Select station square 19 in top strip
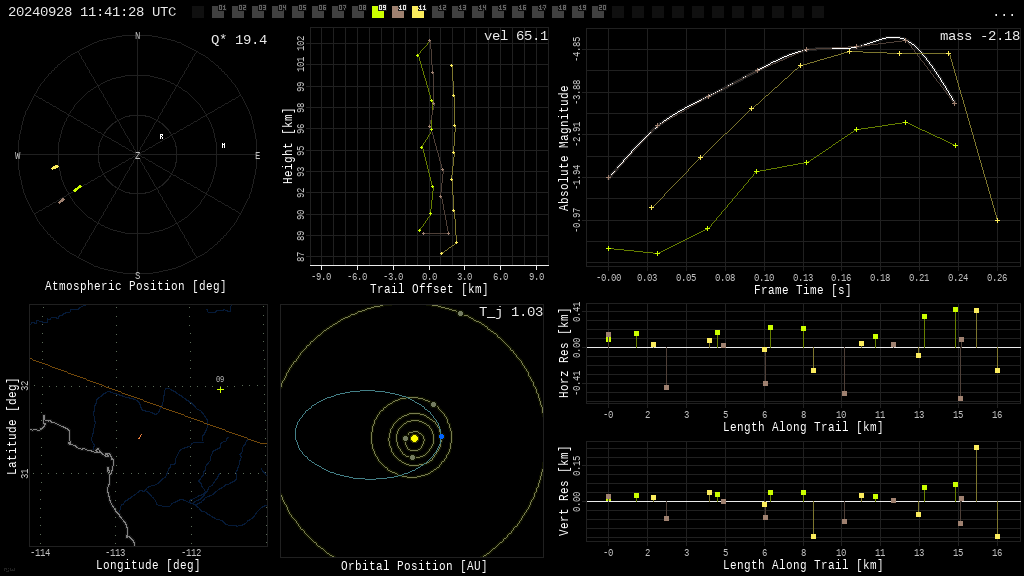The width and height of the screenshot is (1024, 576). [x=577, y=12]
